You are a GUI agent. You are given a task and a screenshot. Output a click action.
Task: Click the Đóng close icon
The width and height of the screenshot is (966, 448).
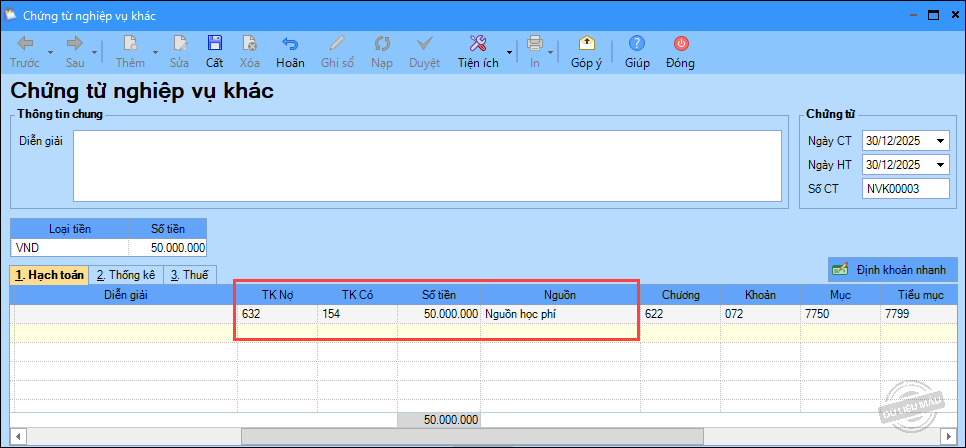click(x=681, y=44)
